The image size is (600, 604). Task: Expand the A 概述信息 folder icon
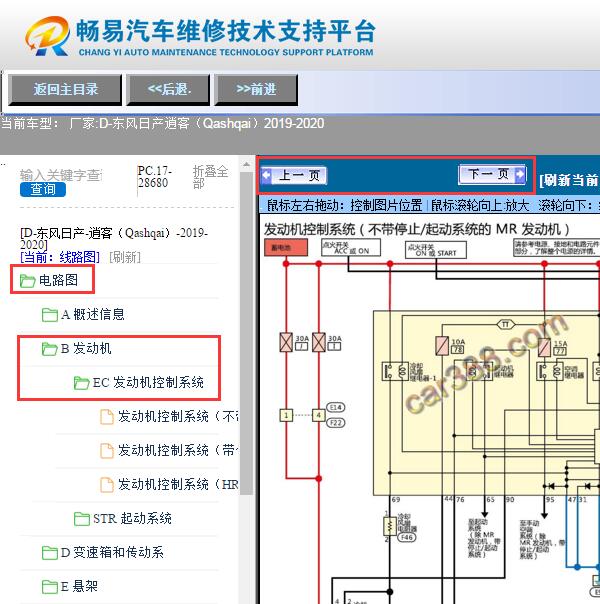pyautogui.click(x=50, y=315)
